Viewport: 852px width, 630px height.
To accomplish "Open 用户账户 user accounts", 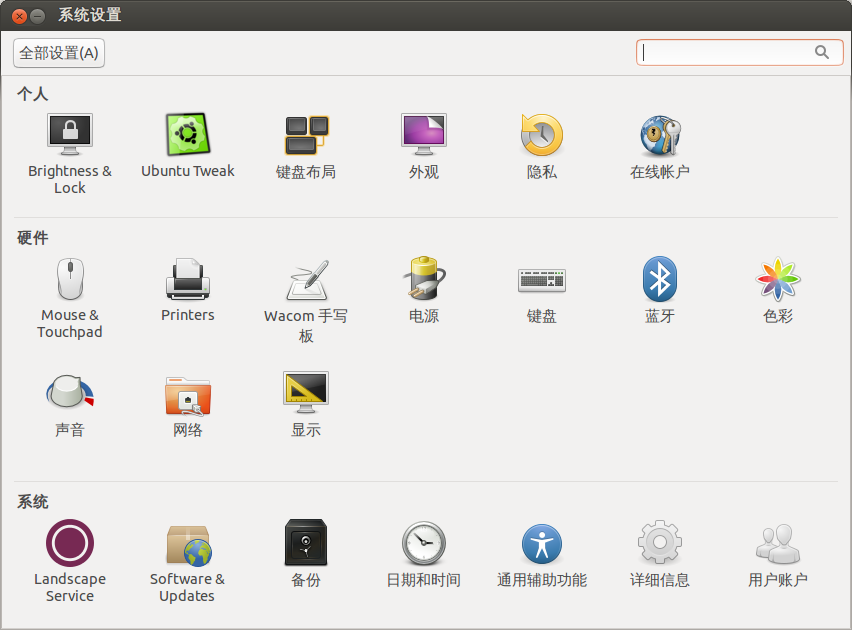I will pos(778,554).
